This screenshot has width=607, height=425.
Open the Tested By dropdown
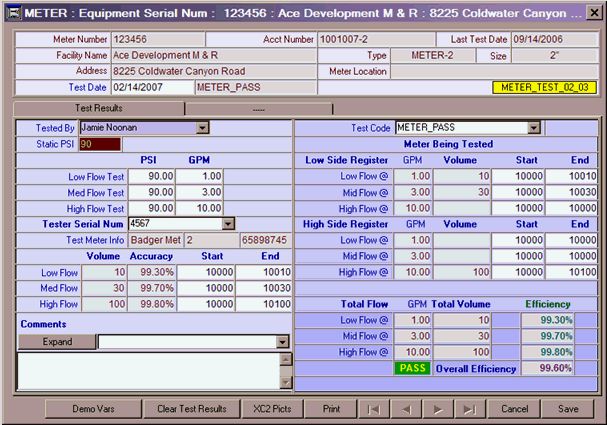203,127
